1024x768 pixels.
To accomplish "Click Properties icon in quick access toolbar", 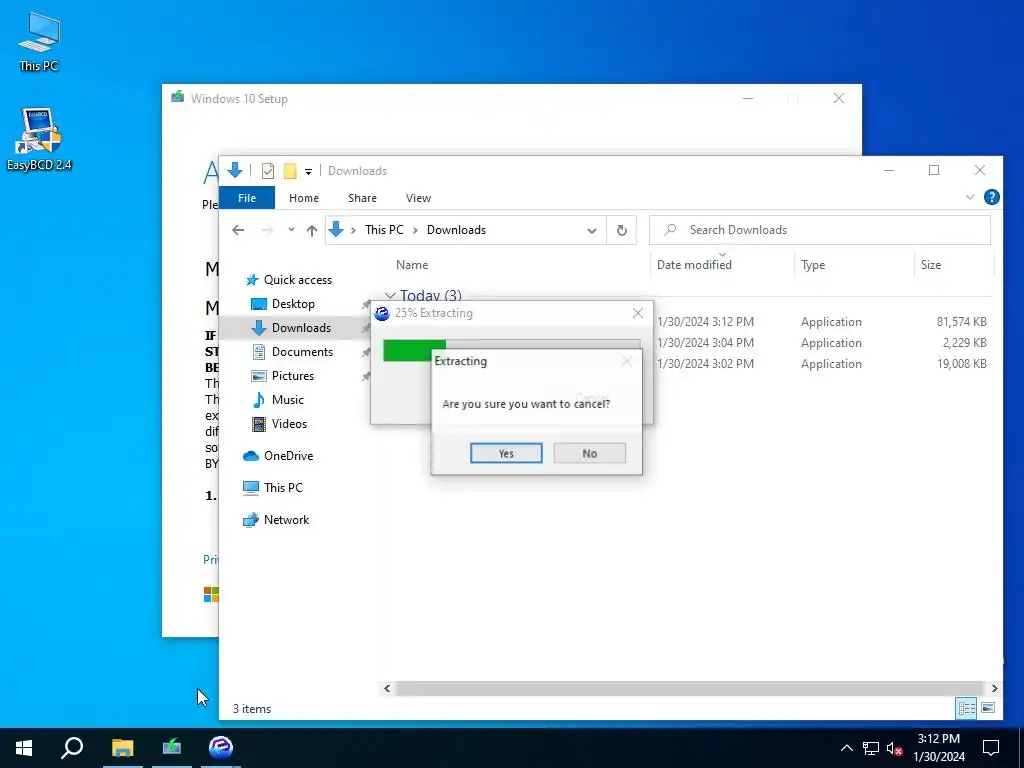I will coord(268,171).
